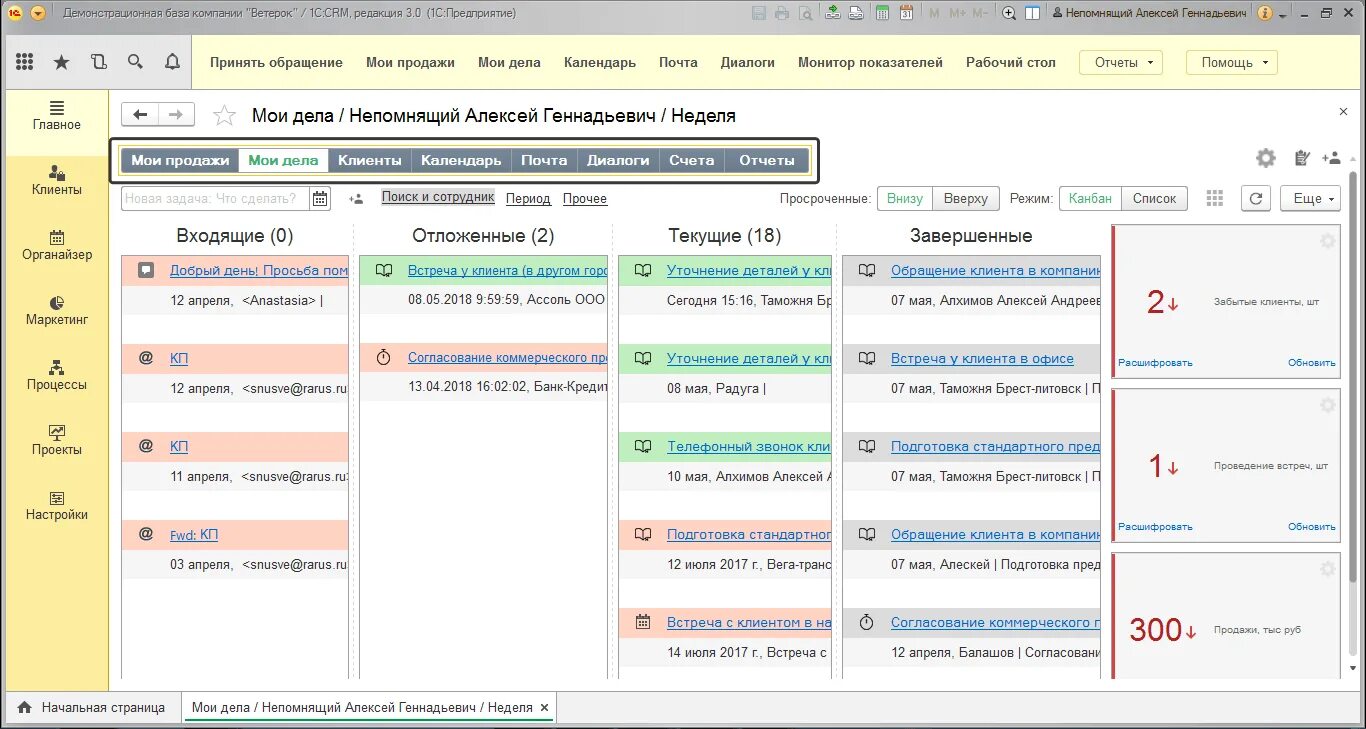Open the info icon in title bar
Image resolution: width=1366 pixels, height=729 pixels.
[x=1265, y=13]
